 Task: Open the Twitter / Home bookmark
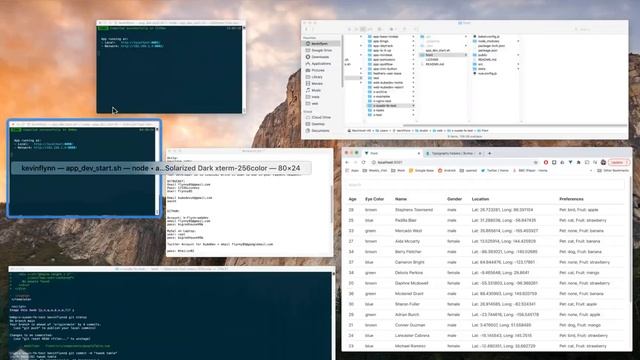tap(495, 171)
